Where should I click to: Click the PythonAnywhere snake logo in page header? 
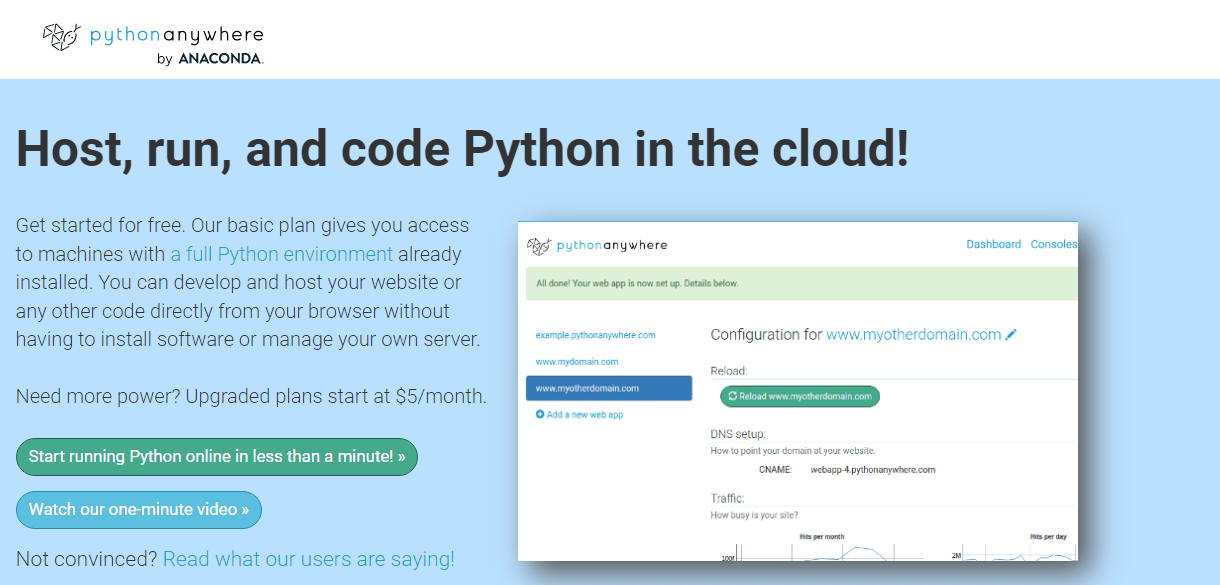[60, 37]
